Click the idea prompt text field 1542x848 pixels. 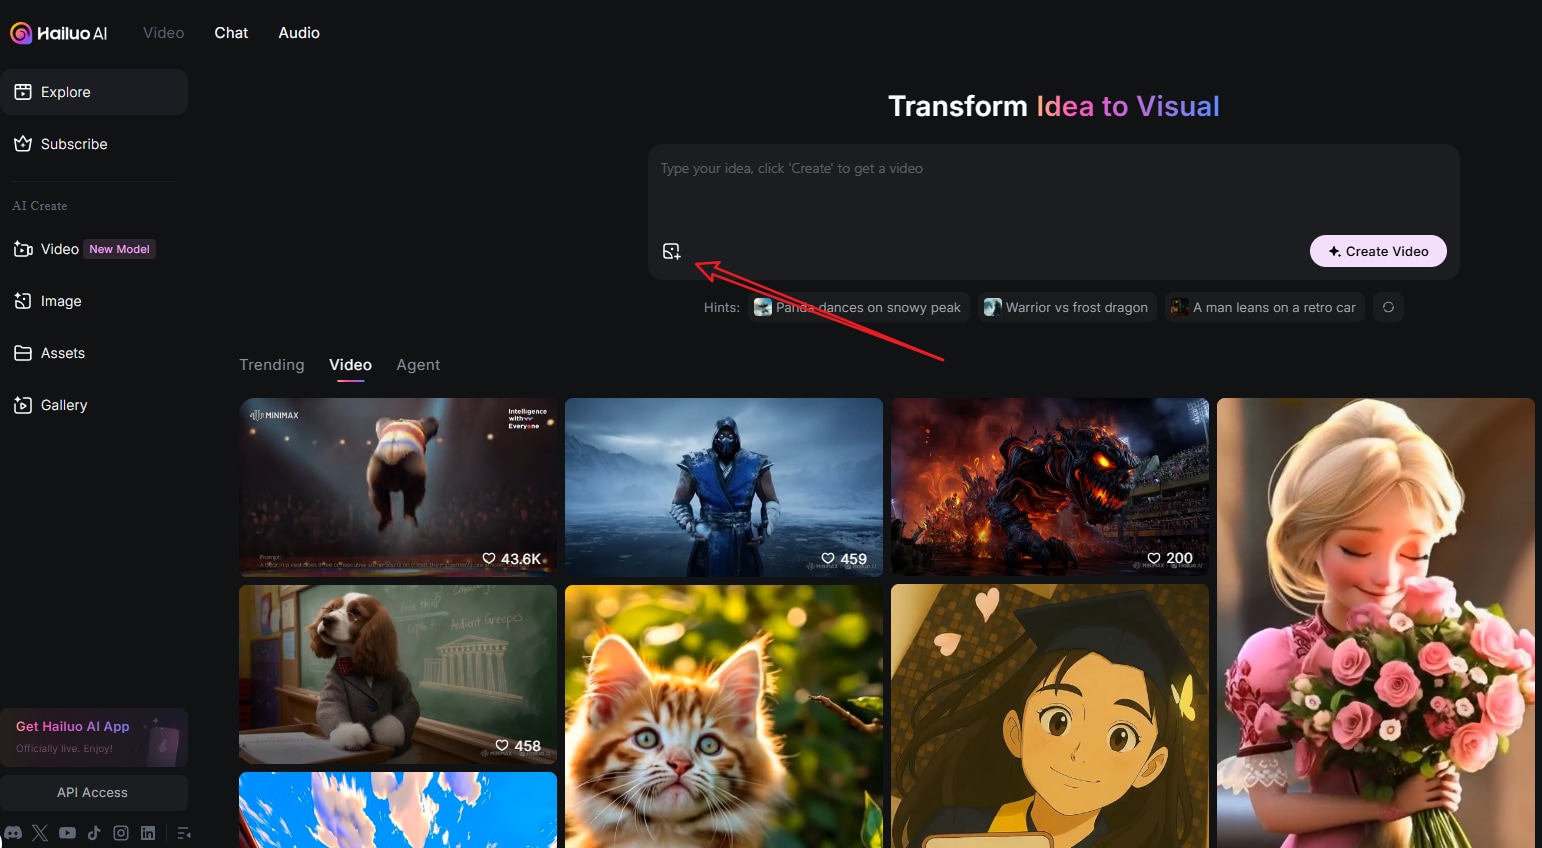tap(1054, 190)
